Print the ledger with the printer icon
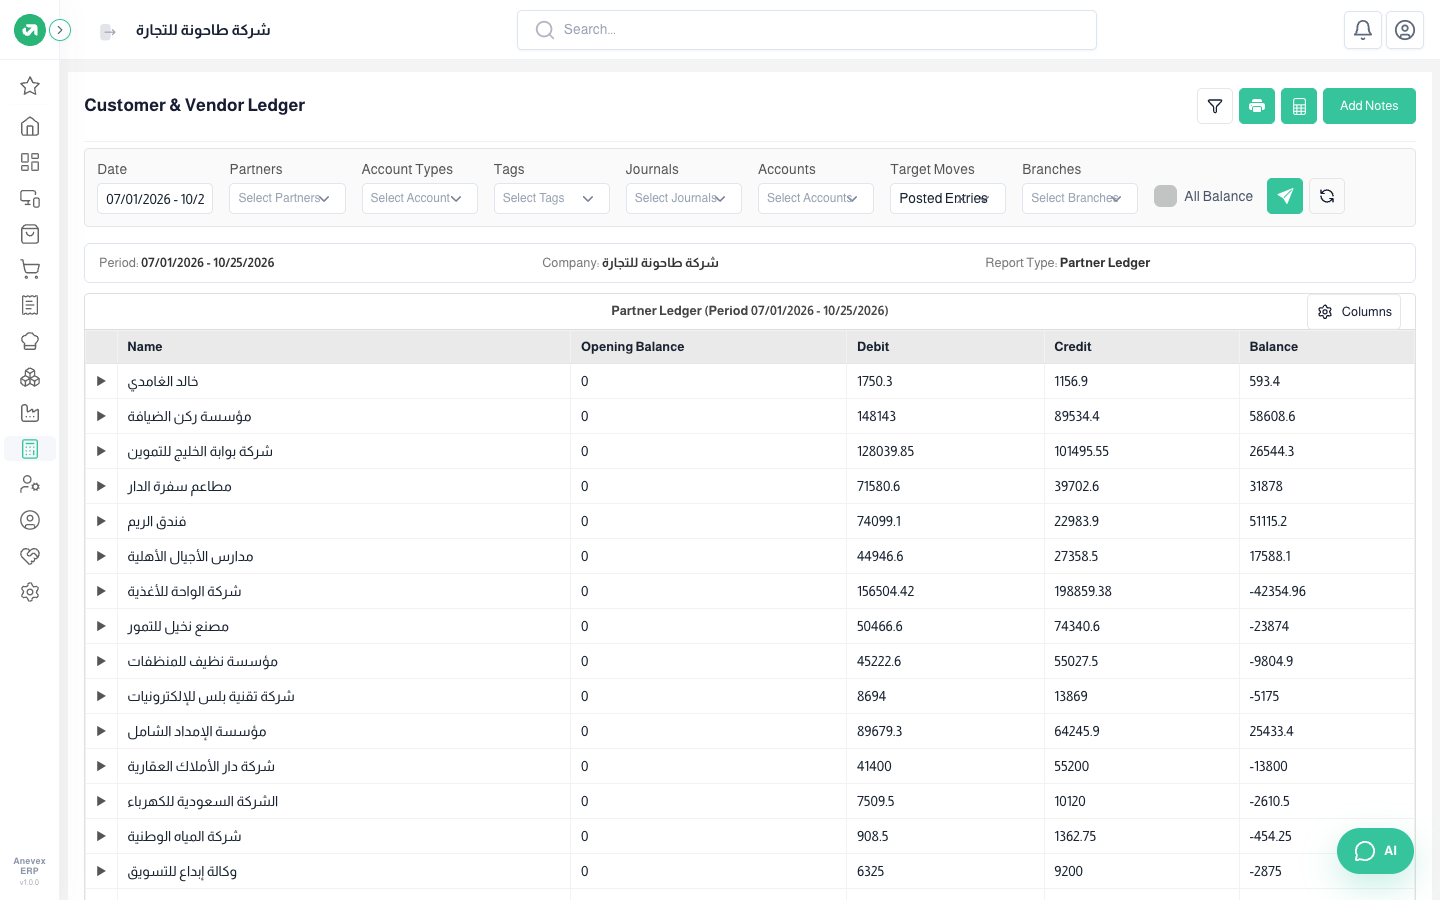This screenshot has width=1440, height=900. point(1257,106)
